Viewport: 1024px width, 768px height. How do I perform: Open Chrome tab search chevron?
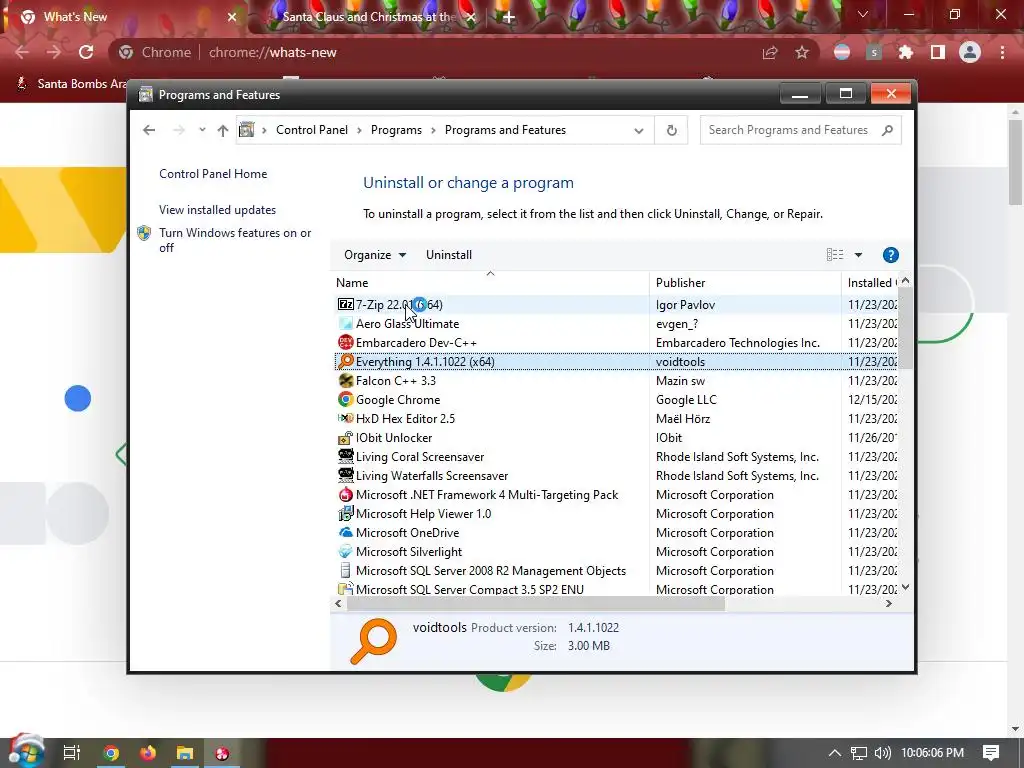pyautogui.click(x=863, y=14)
